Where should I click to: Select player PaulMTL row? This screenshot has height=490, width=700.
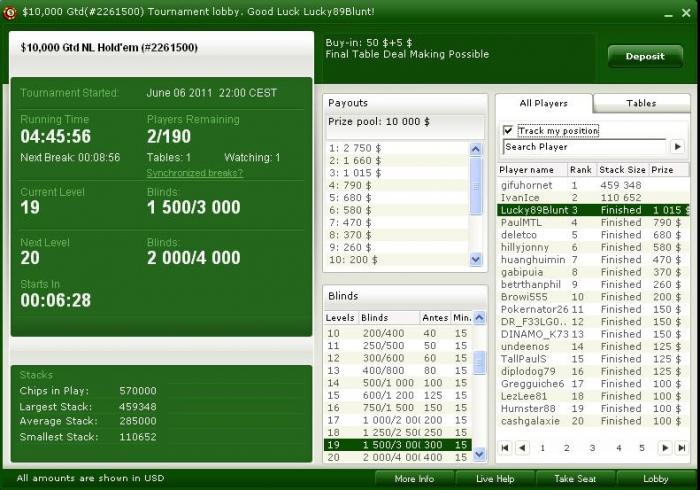tap(593, 222)
